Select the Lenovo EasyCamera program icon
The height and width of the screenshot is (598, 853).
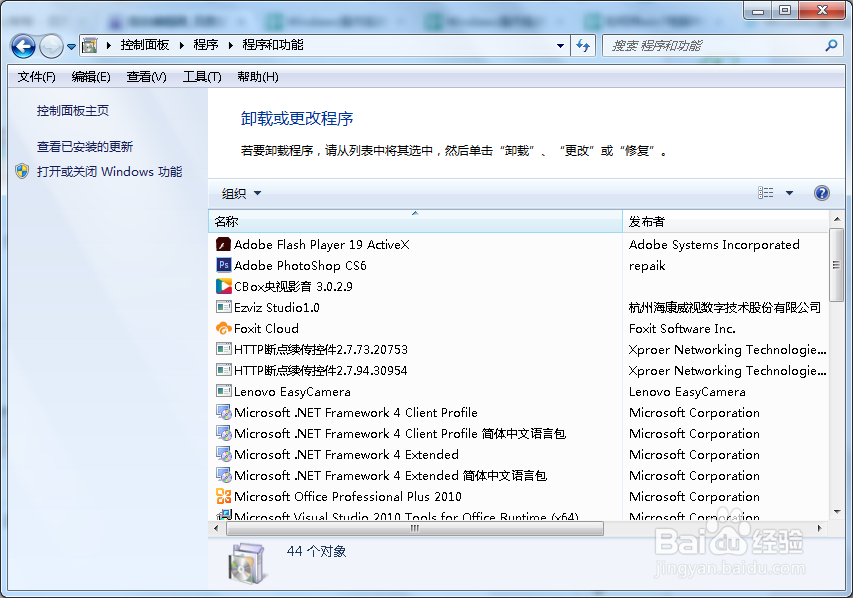(x=224, y=391)
